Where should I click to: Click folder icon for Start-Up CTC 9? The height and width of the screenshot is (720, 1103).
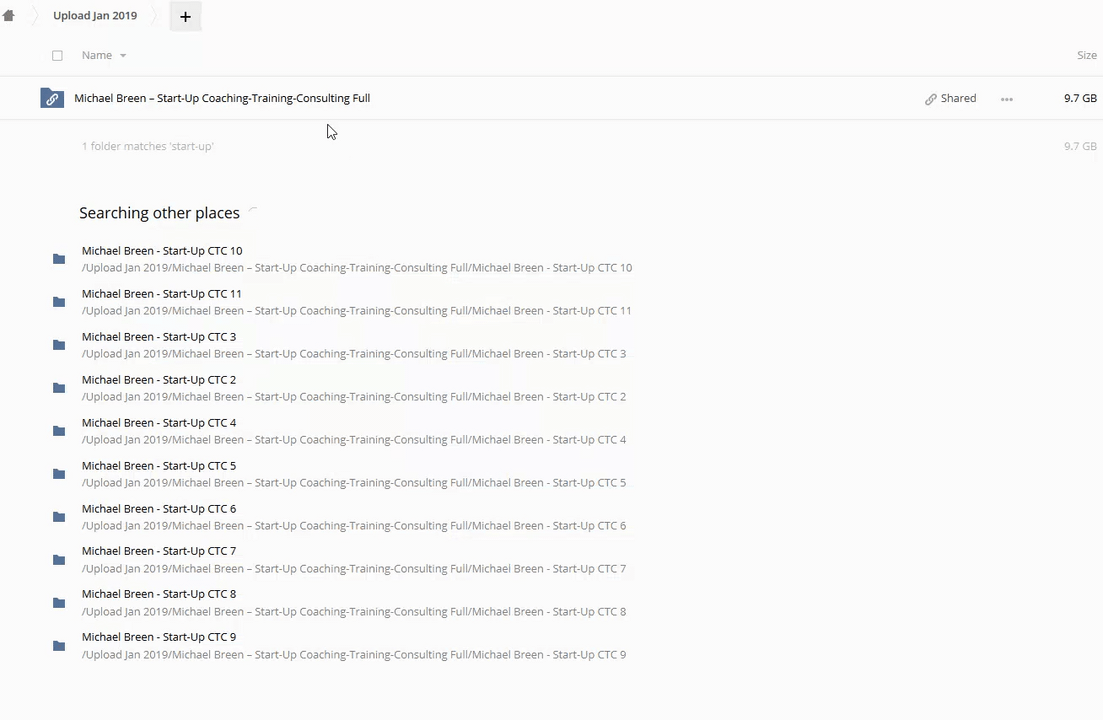click(x=59, y=646)
